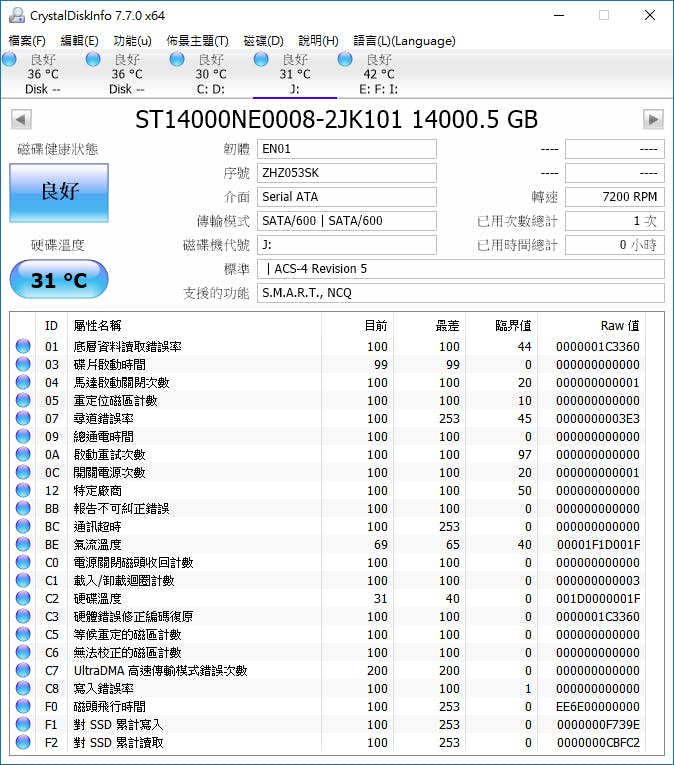Select the J: 31 °C drive tab
Screen dimensions: 674x765
coord(295,74)
